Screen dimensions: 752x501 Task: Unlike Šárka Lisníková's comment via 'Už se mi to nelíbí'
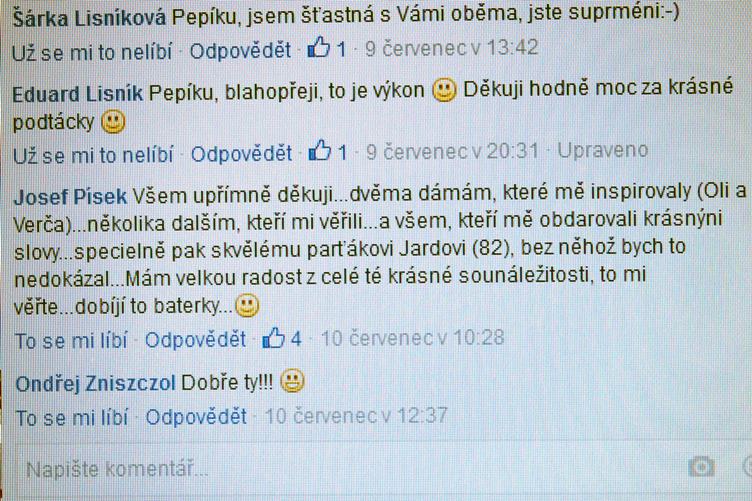[92, 52]
